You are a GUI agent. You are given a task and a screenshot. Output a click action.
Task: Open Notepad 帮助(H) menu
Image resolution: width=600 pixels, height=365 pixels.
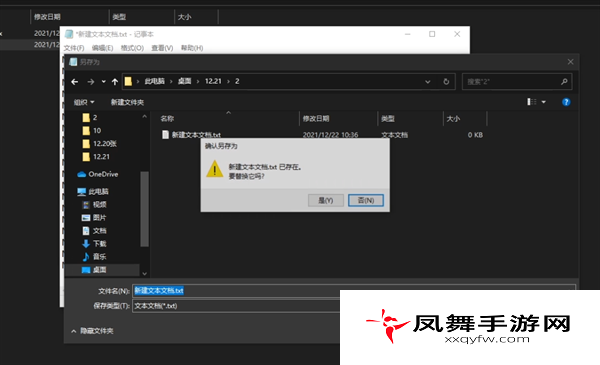coord(192,48)
